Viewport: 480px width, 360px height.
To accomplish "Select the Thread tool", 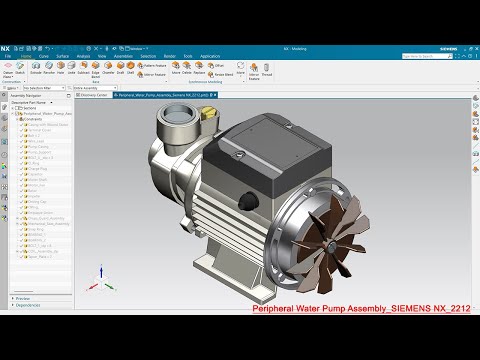I will pyautogui.click(x=267, y=70).
